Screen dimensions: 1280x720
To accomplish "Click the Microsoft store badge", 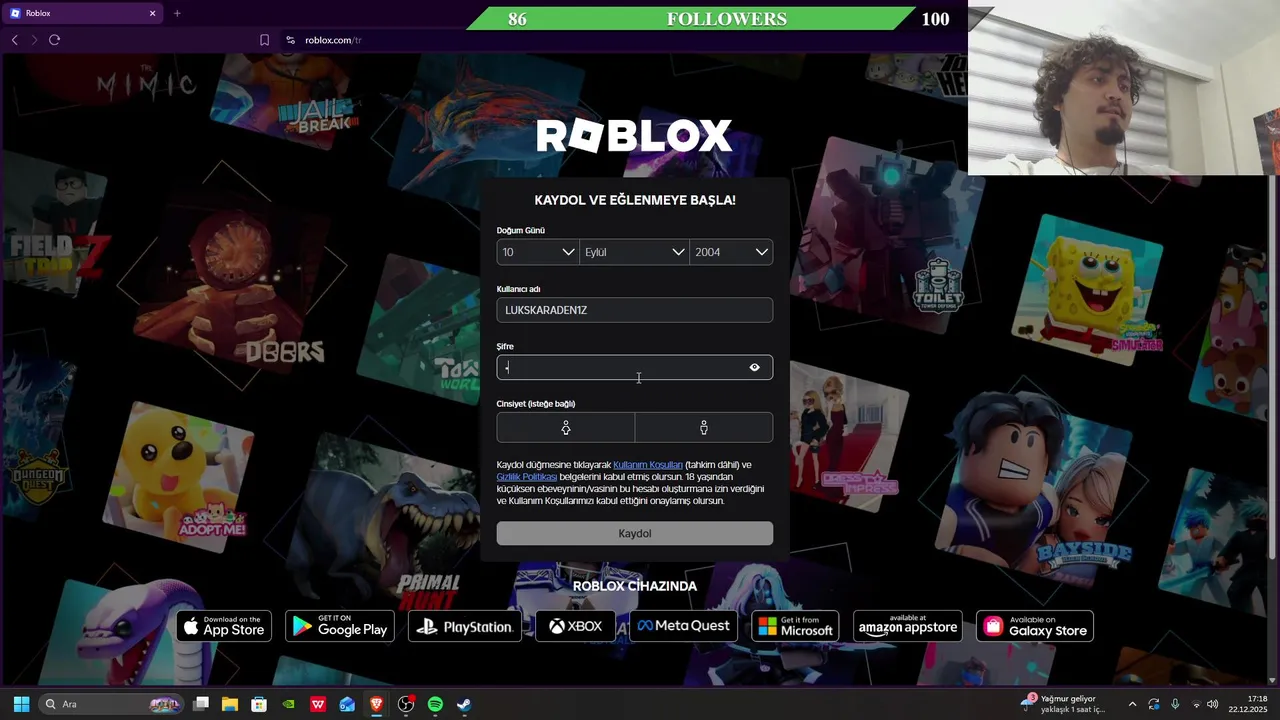I will pos(795,626).
